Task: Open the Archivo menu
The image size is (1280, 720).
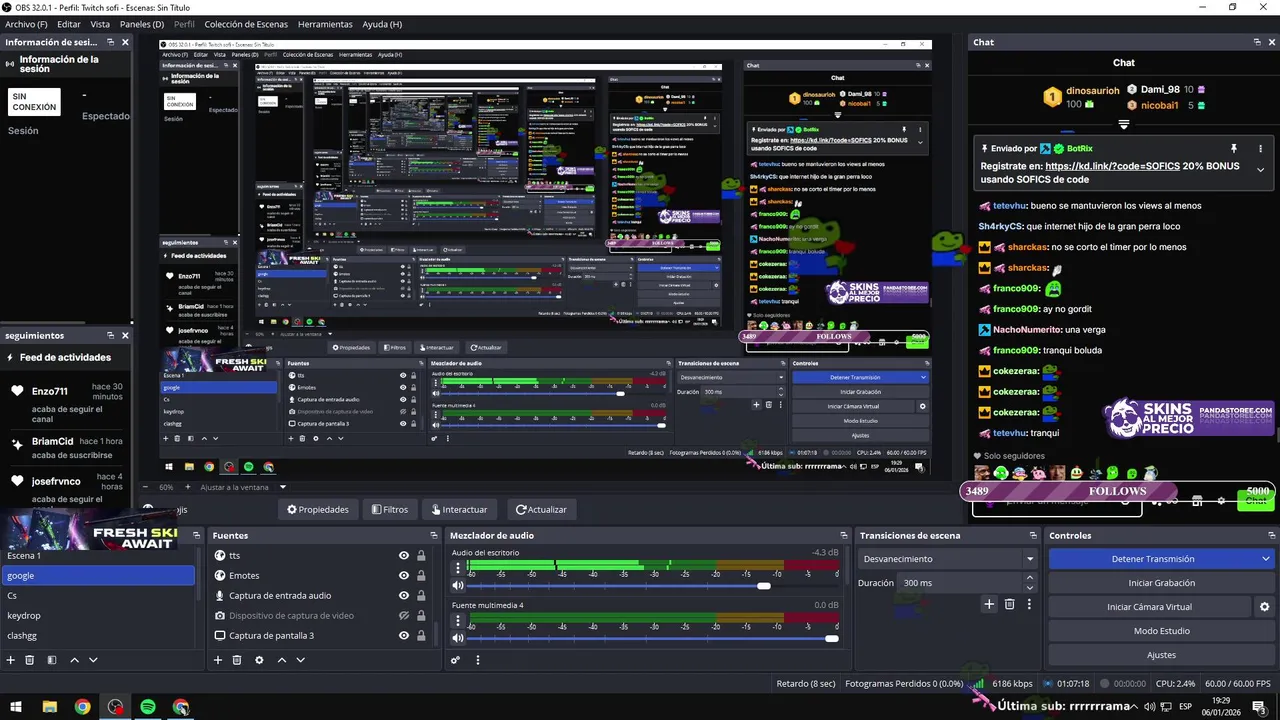Action: (26, 24)
